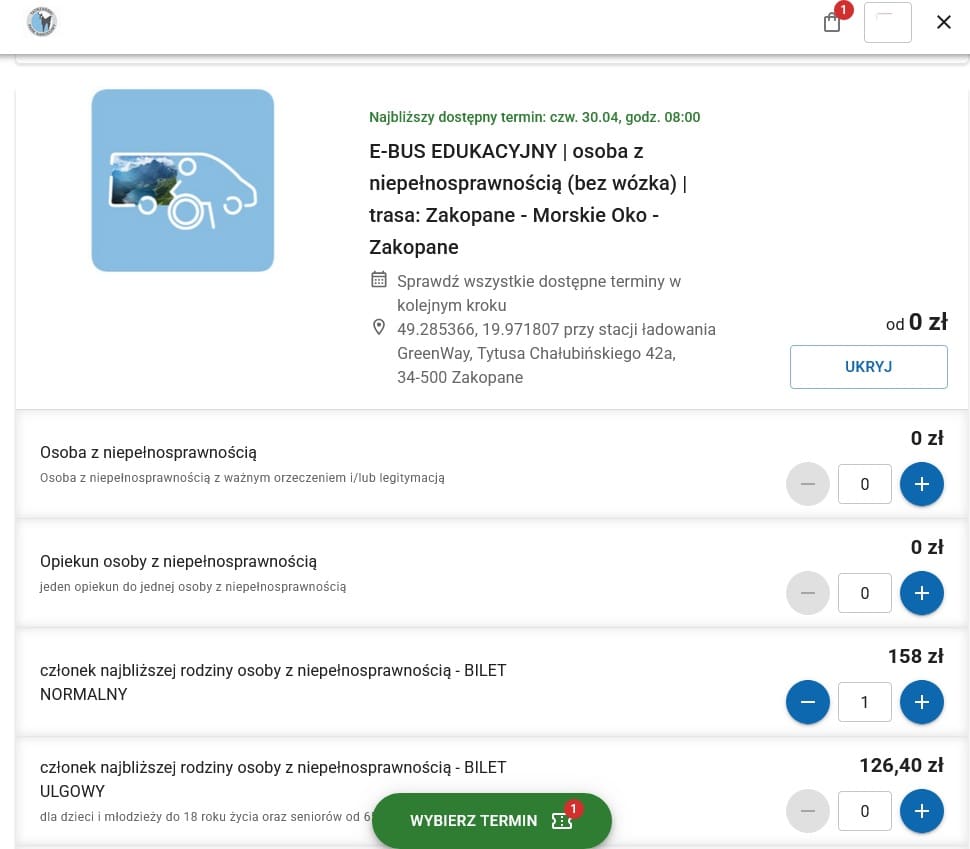Click the BILET ULGOWY quantity field
The height and width of the screenshot is (849, 970).
[x=864, y=811]
